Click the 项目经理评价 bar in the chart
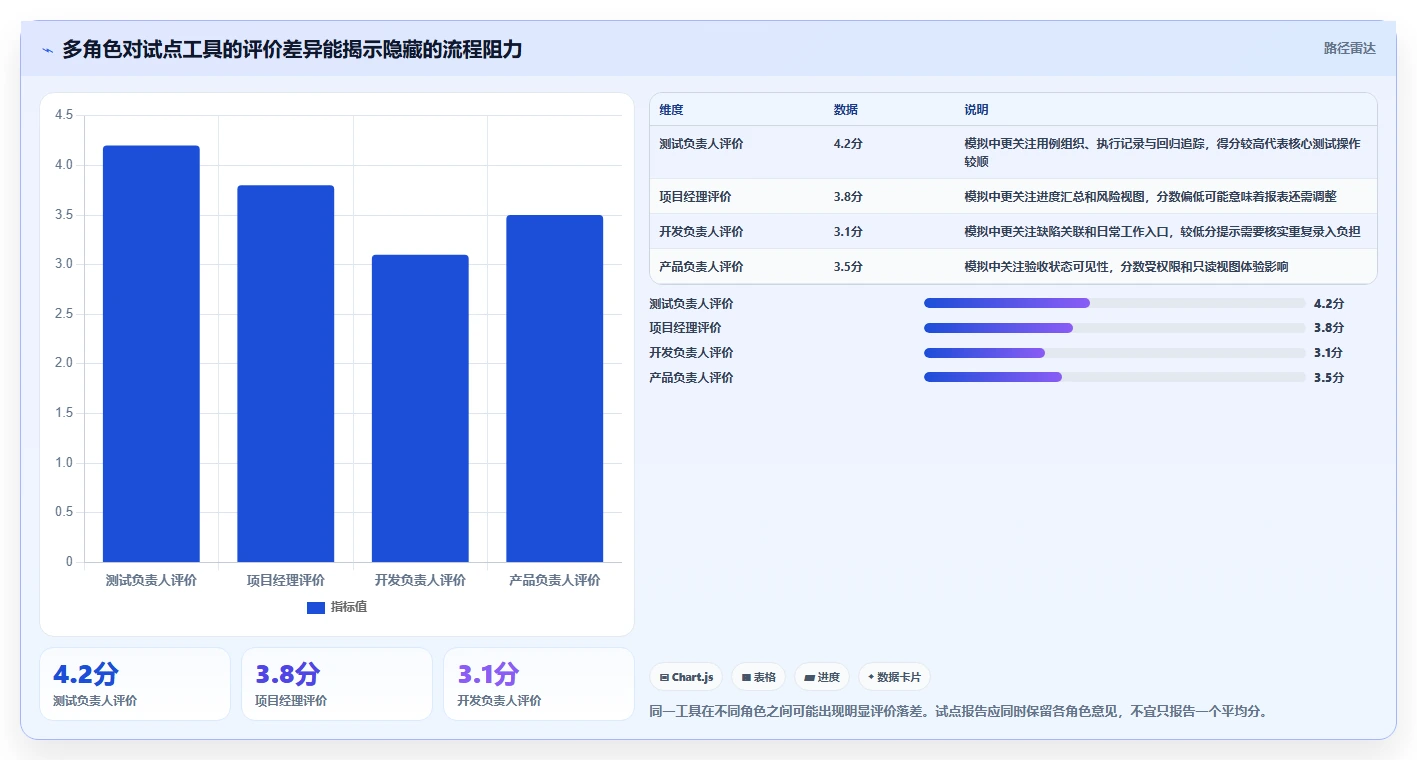This screenshot has width=1417, height=760. click(x=286, y=374)
